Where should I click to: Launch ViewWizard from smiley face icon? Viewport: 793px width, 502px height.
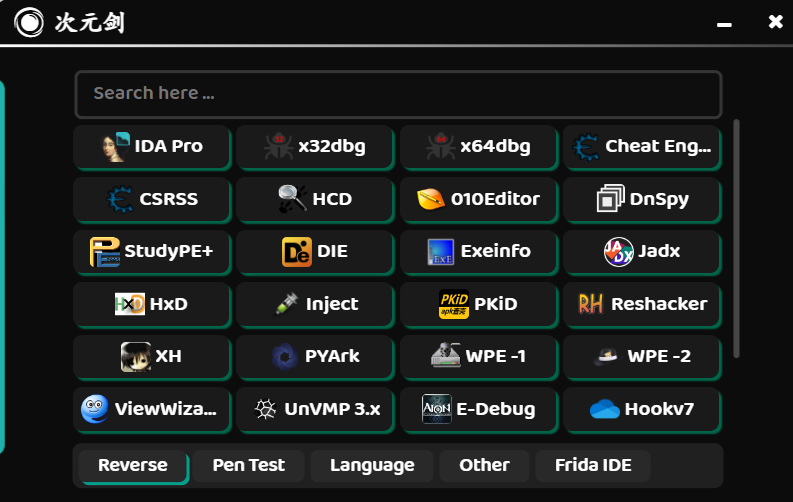tap(95, 408)
